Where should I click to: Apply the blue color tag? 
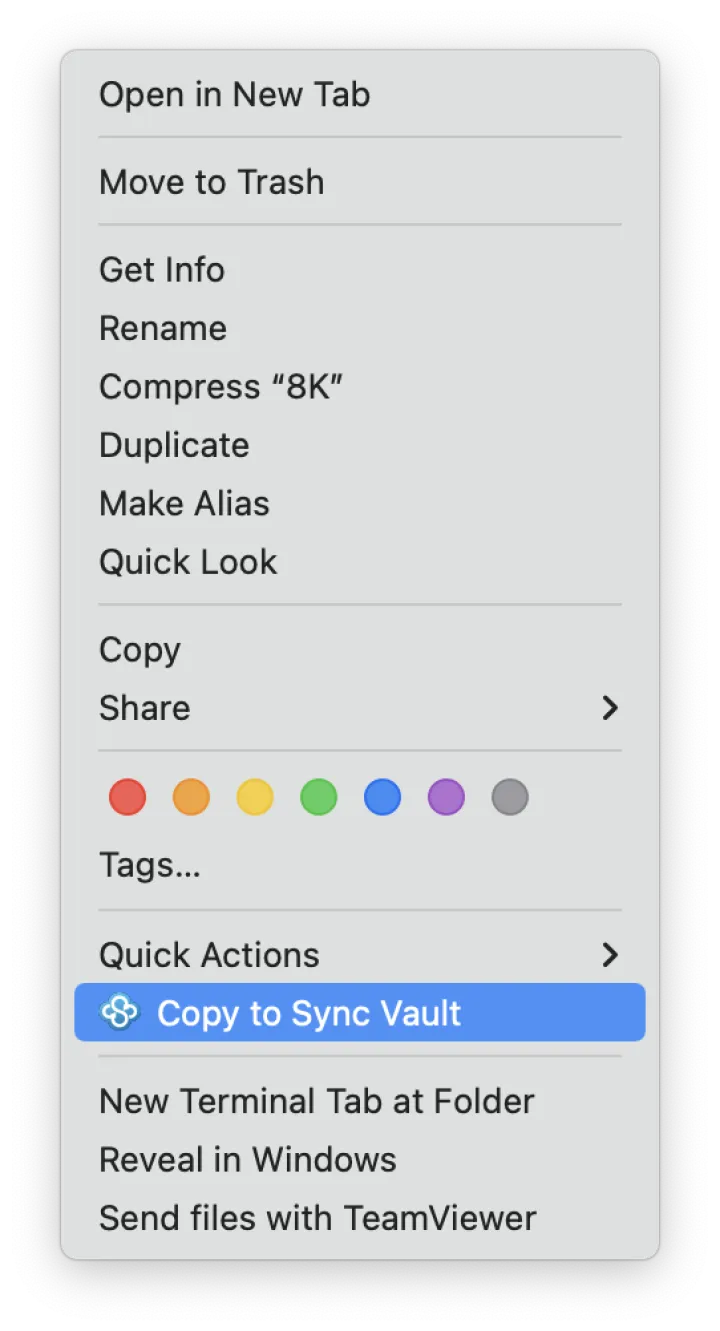click(382, 798)
